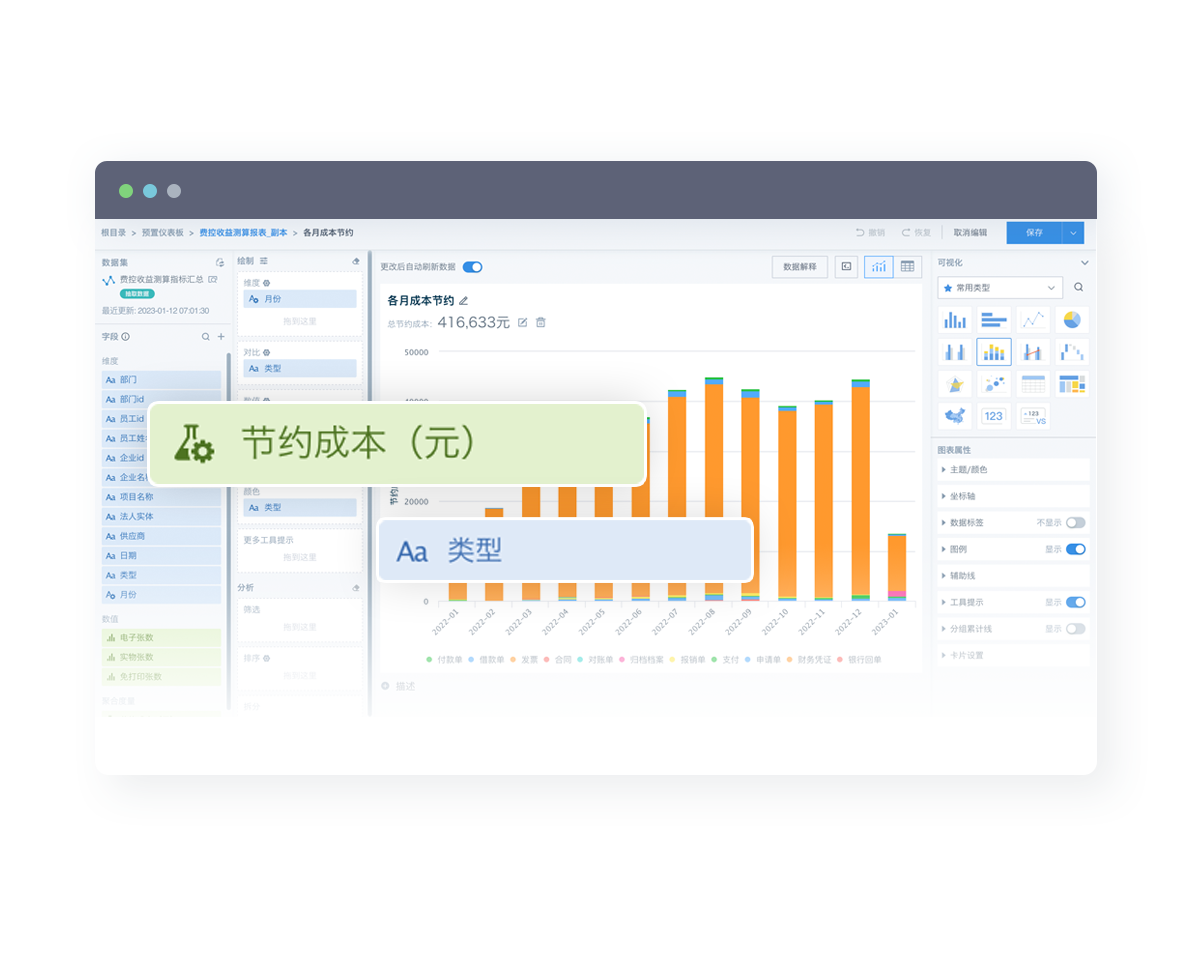
Task: Expand the 主题/颜色 section
Action: click(x=1012, y=469)
